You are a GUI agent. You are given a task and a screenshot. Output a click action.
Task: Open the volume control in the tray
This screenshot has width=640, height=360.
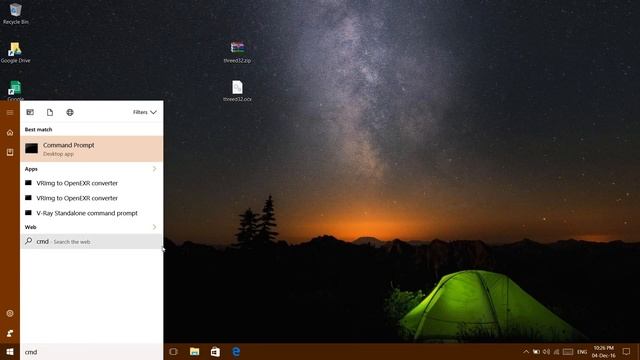[547, 352]
